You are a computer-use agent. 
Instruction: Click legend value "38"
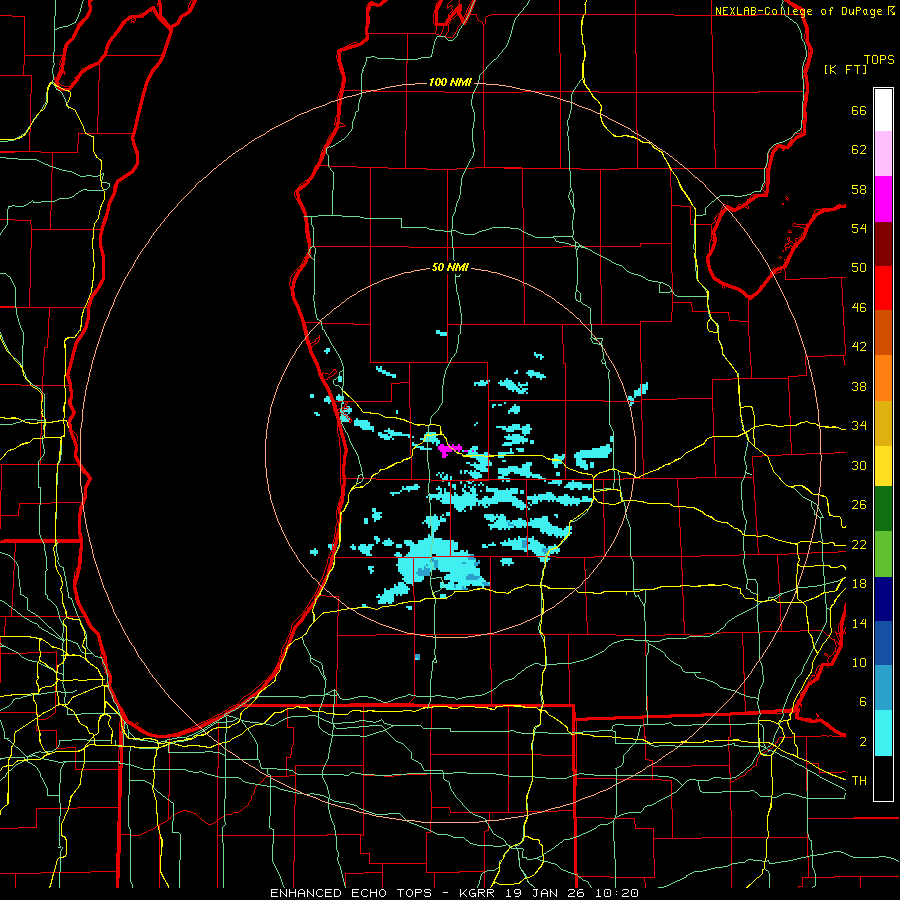coord(859,386)
